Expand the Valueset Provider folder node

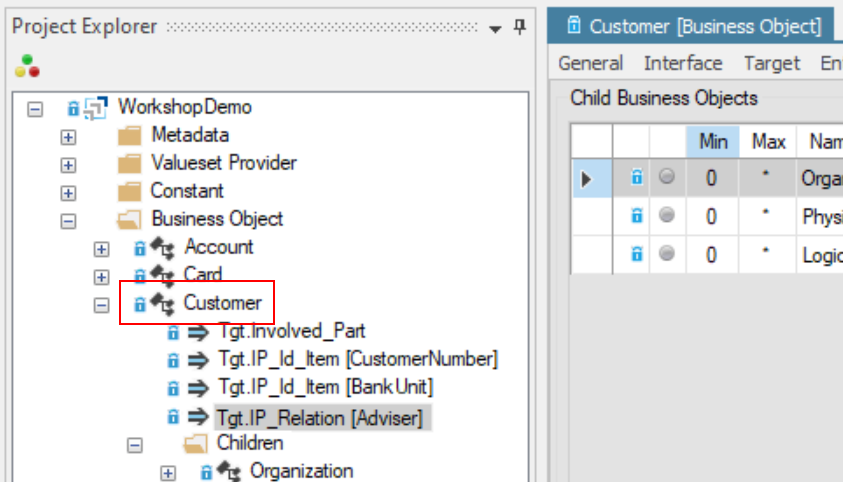(68, 164)
